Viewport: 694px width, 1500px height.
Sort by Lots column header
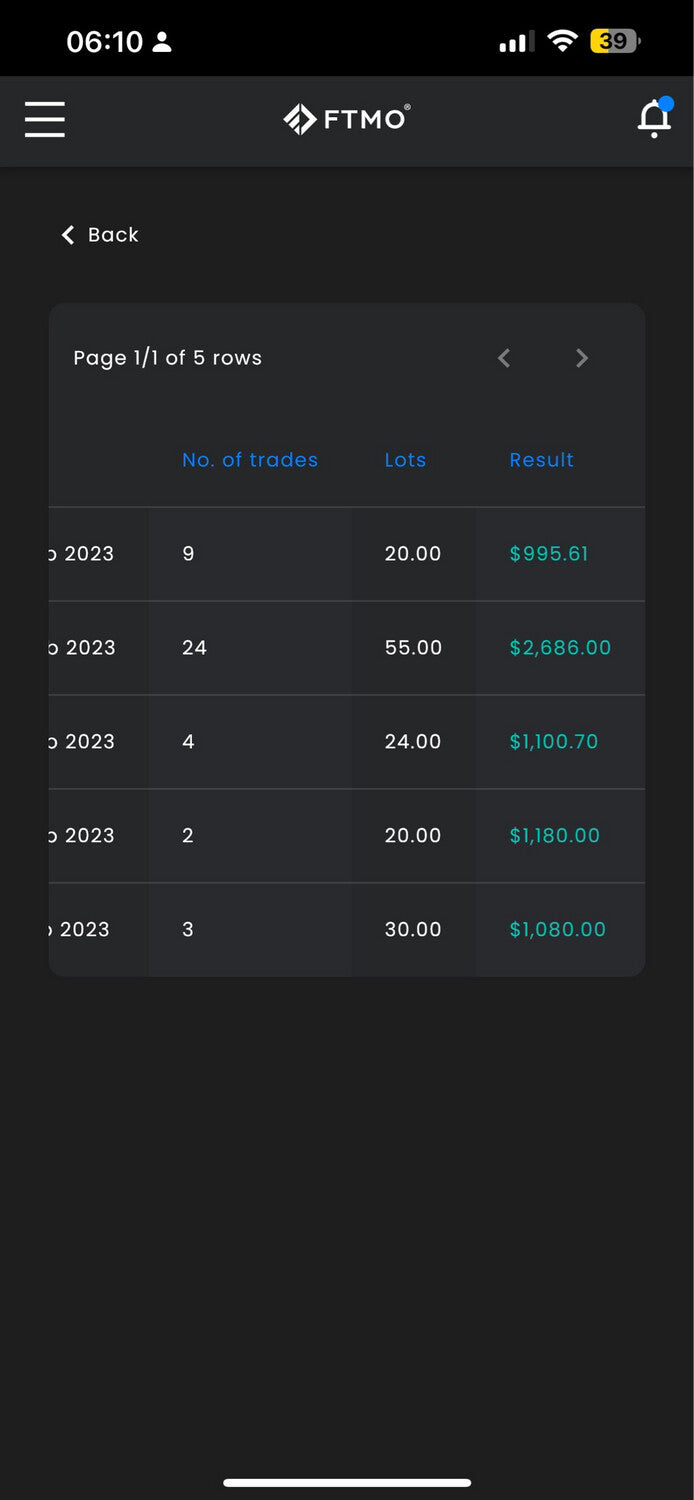coord(405,460)
